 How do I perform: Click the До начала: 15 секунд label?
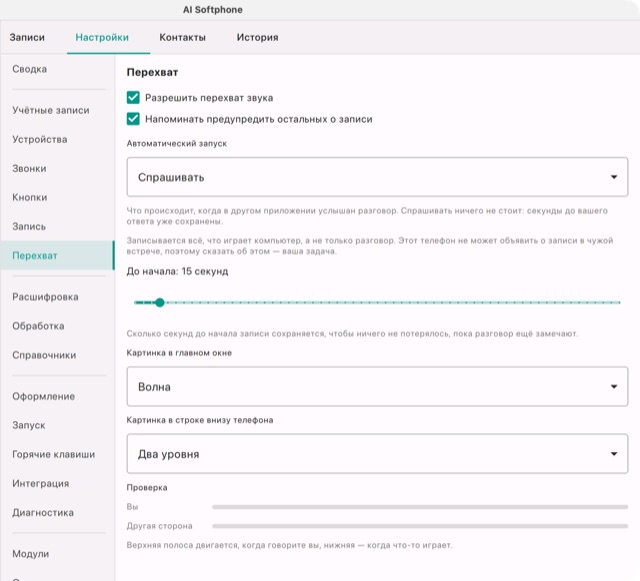pyautogui.click(x=177, y=272)
